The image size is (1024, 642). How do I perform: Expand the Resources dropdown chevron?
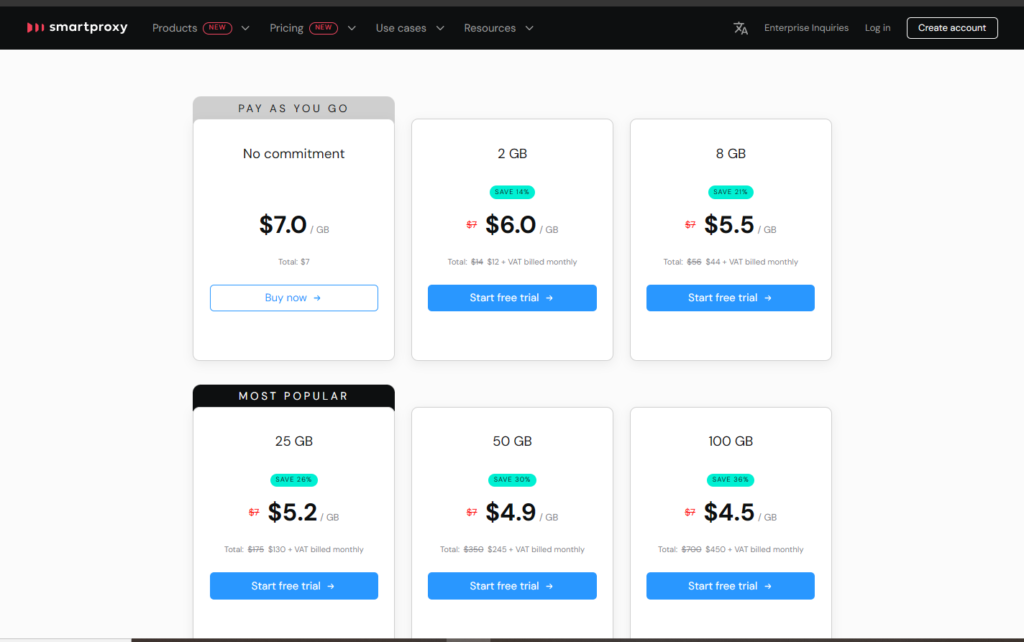click(530, 28)
